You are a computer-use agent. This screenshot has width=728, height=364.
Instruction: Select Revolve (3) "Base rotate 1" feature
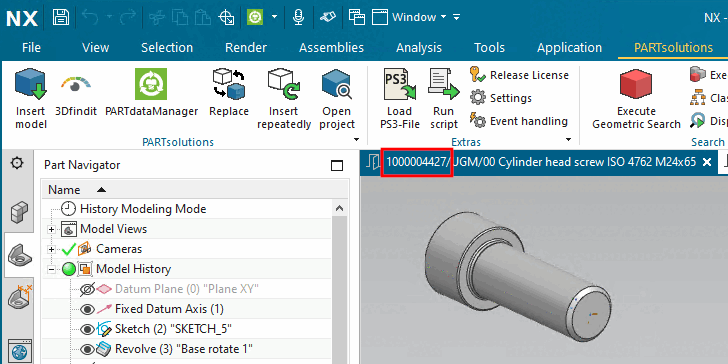tap(183, 349)
